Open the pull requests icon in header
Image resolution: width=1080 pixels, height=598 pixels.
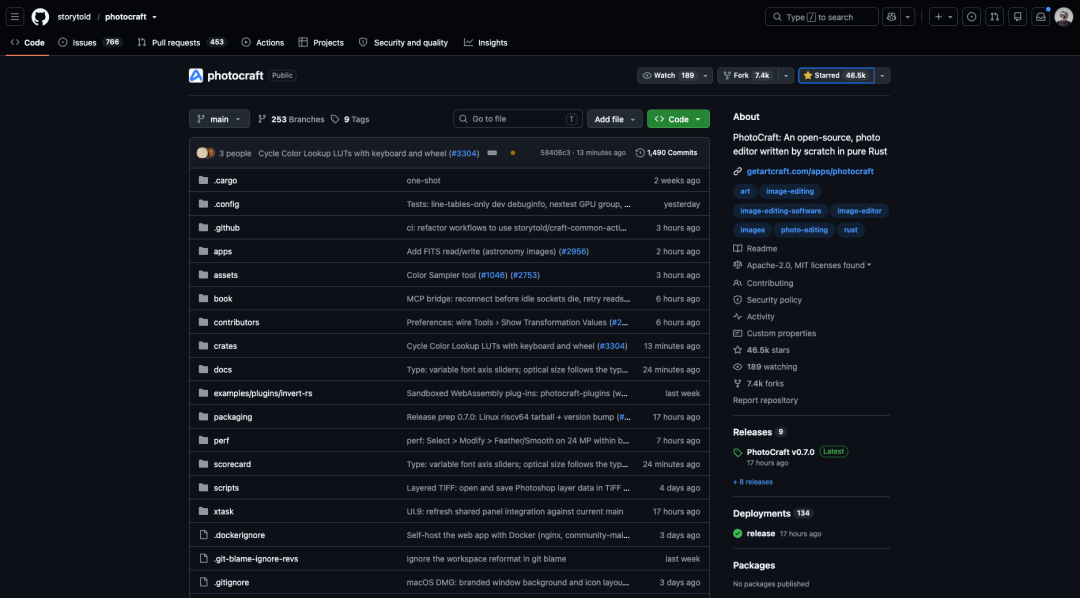tap(994, 17)
